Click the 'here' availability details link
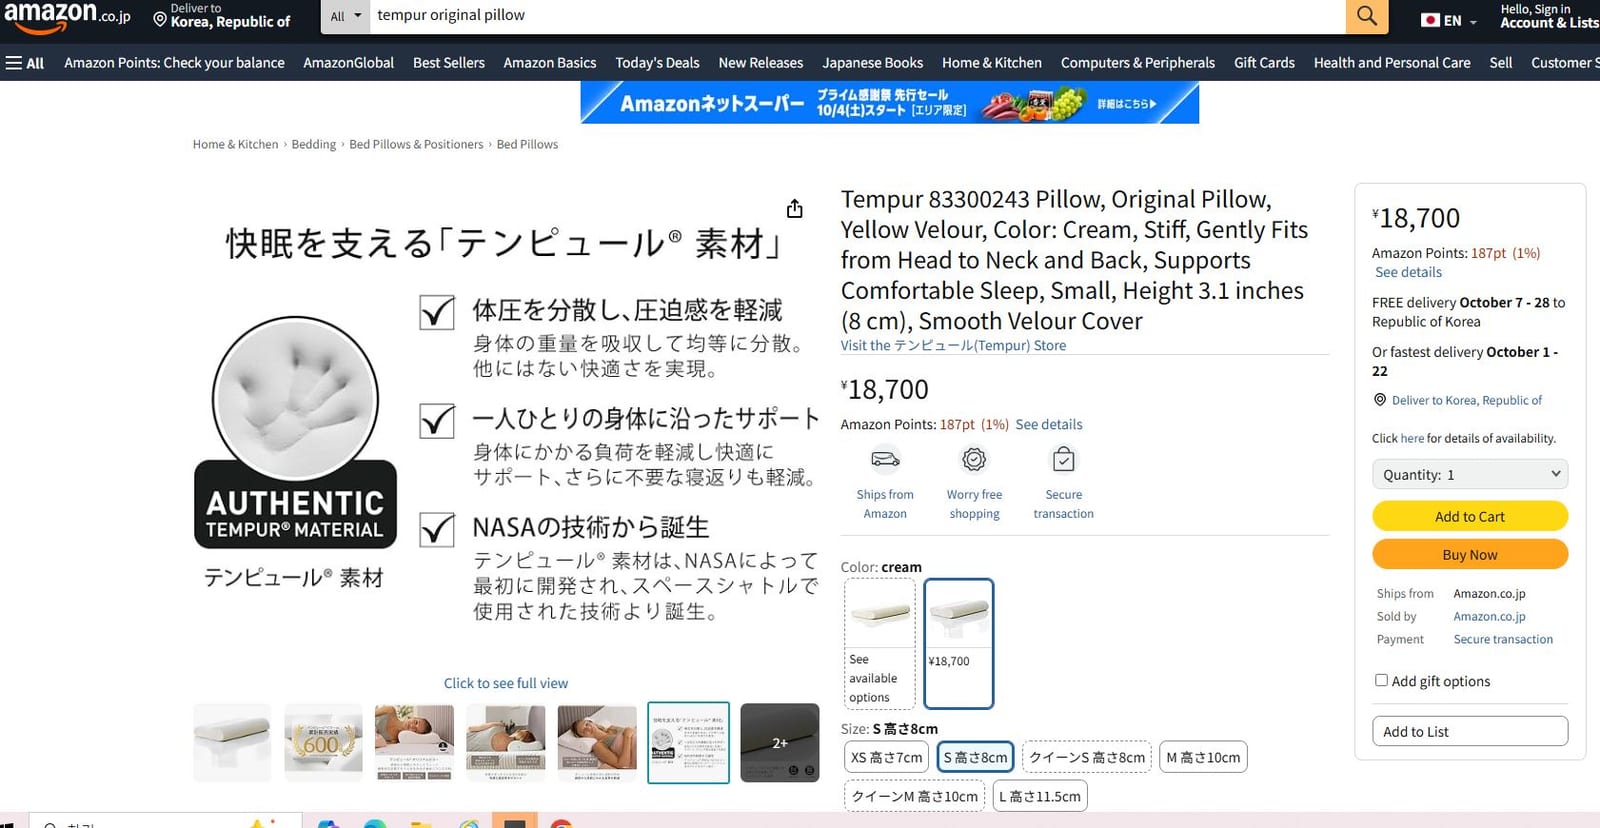Image resolution: width=1600 pixels, height=828 pixels. 1412,438
